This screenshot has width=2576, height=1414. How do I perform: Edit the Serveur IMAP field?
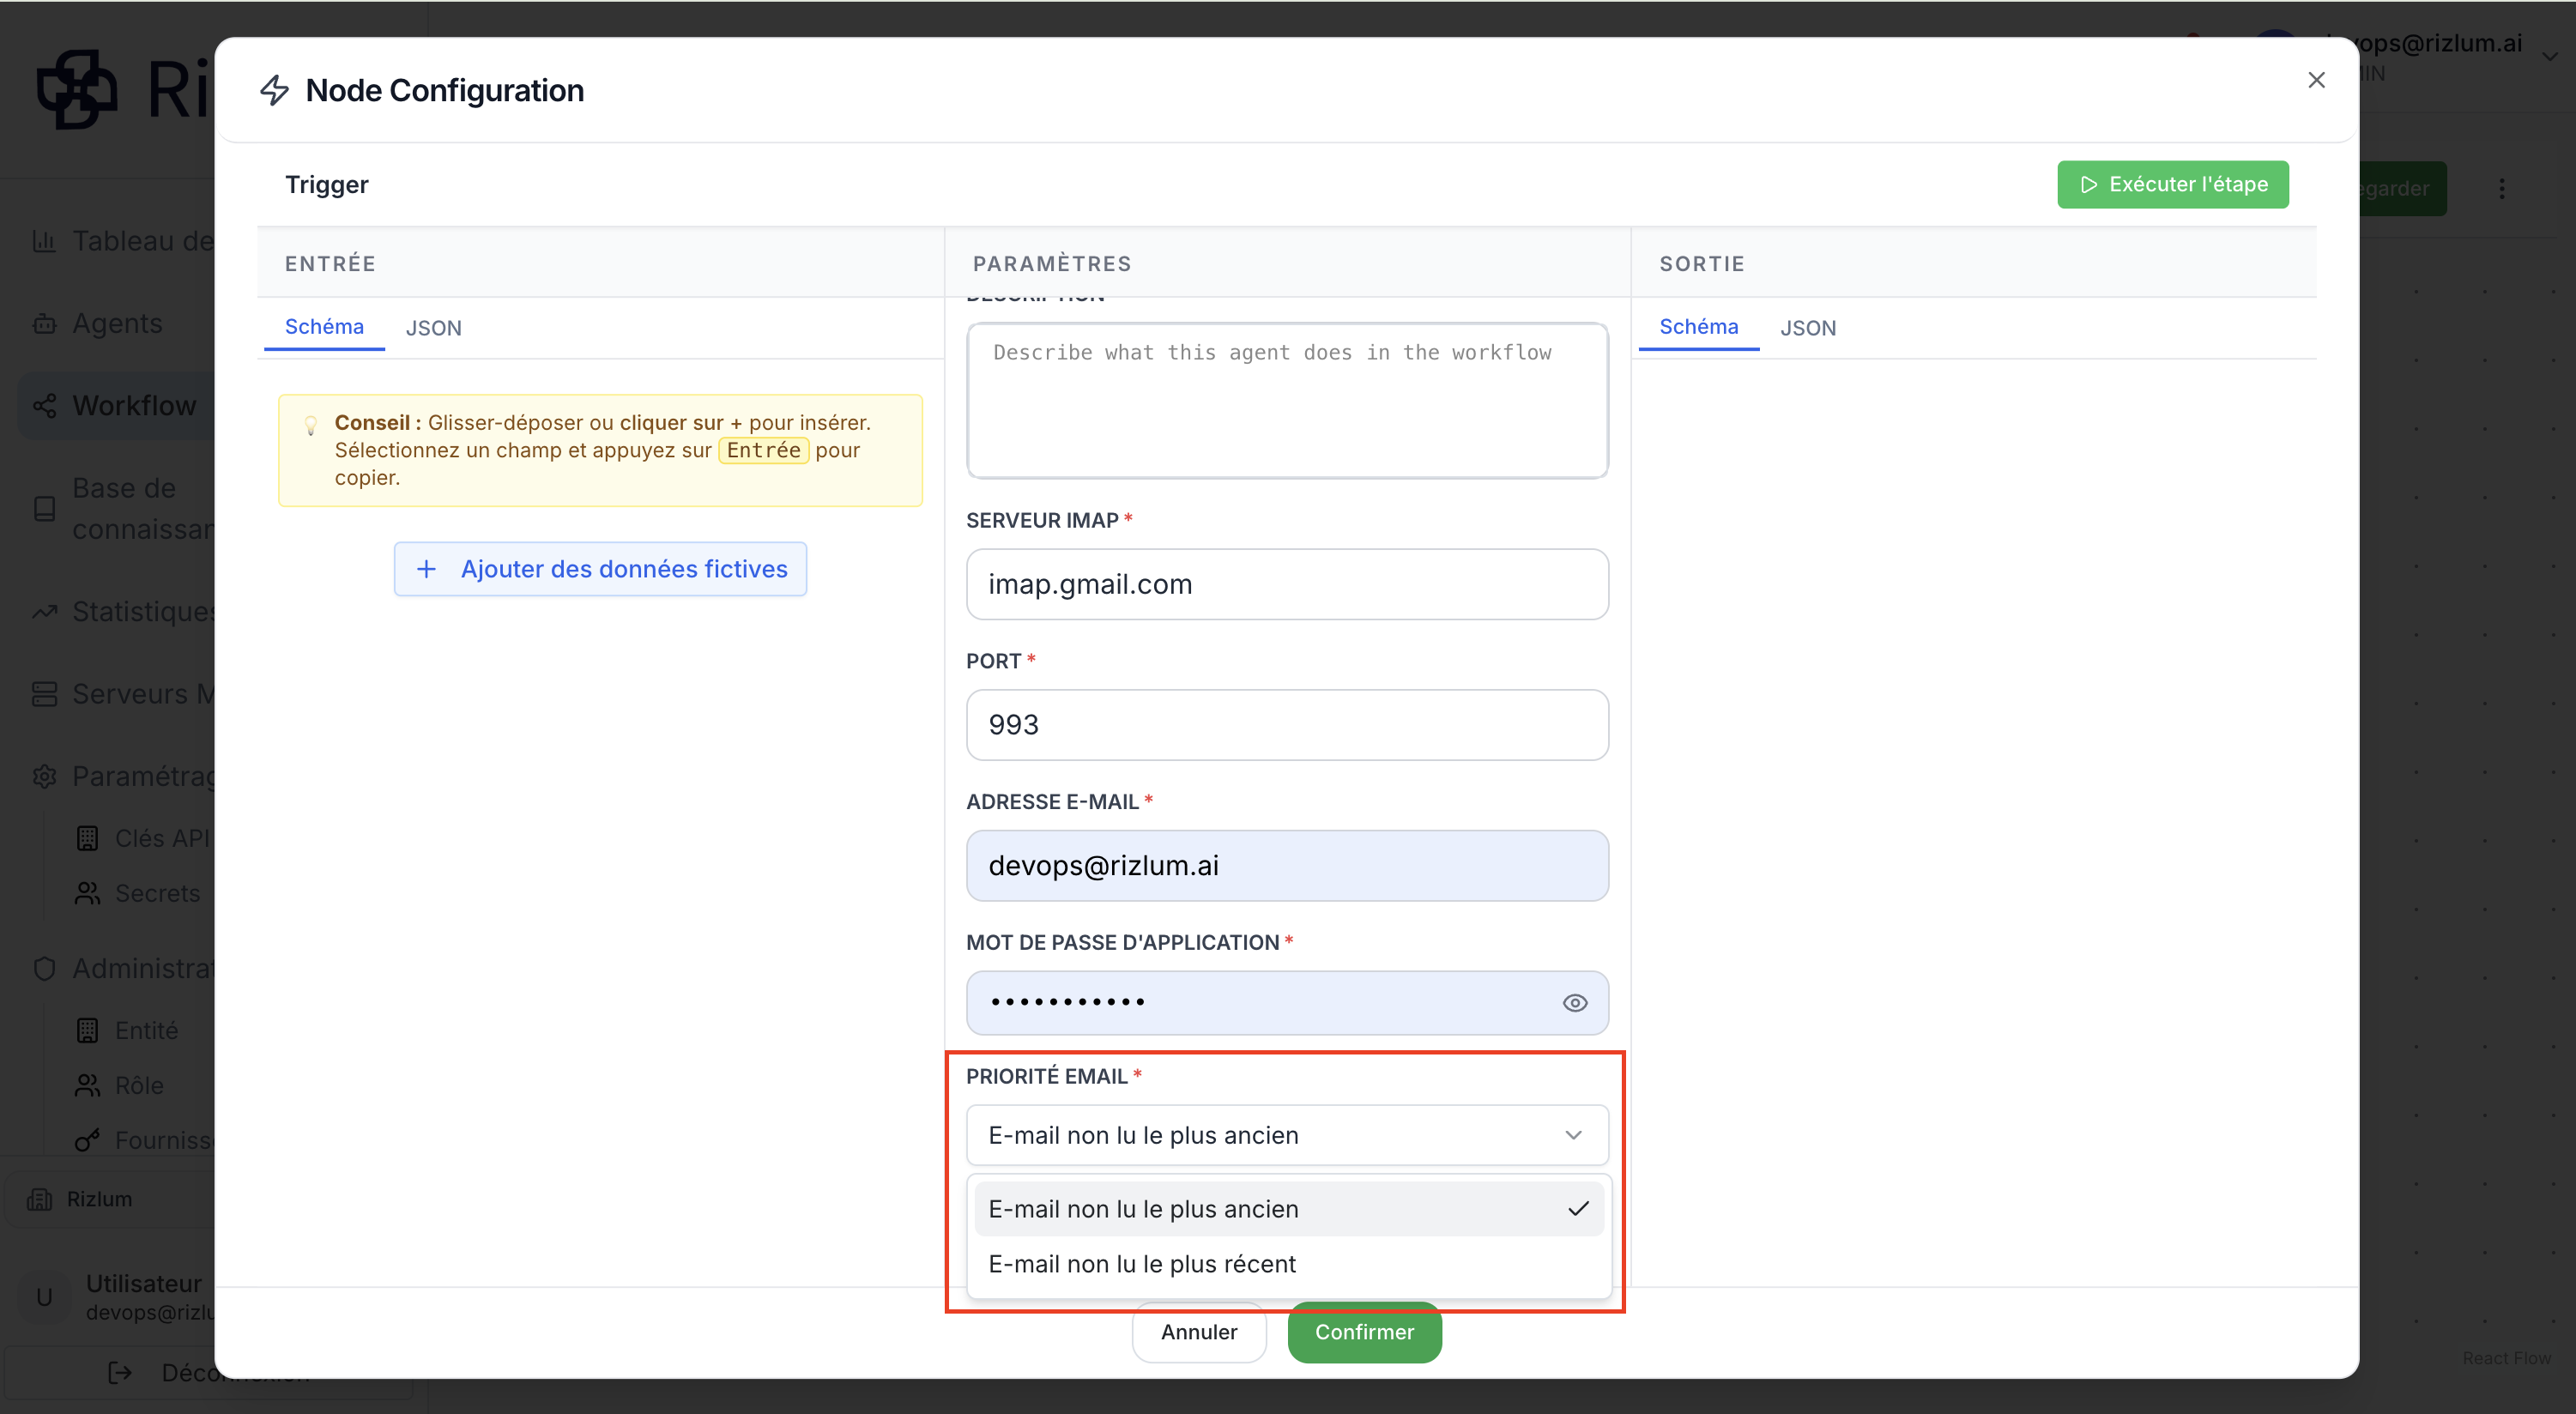click(1287, 584)
